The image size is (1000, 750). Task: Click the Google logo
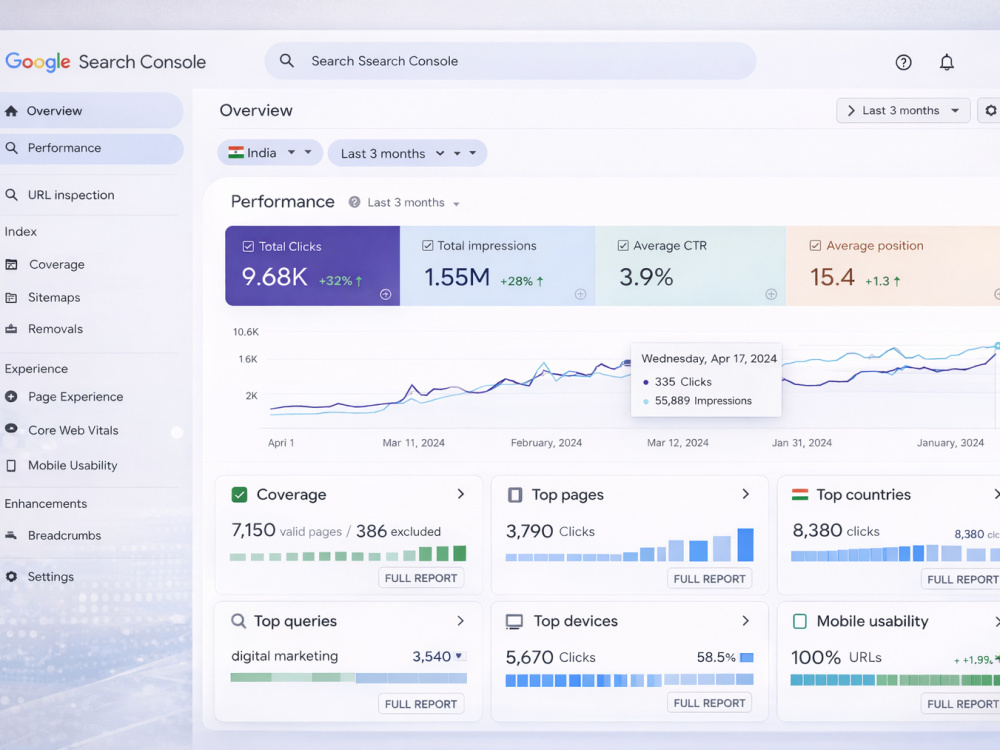38,62
